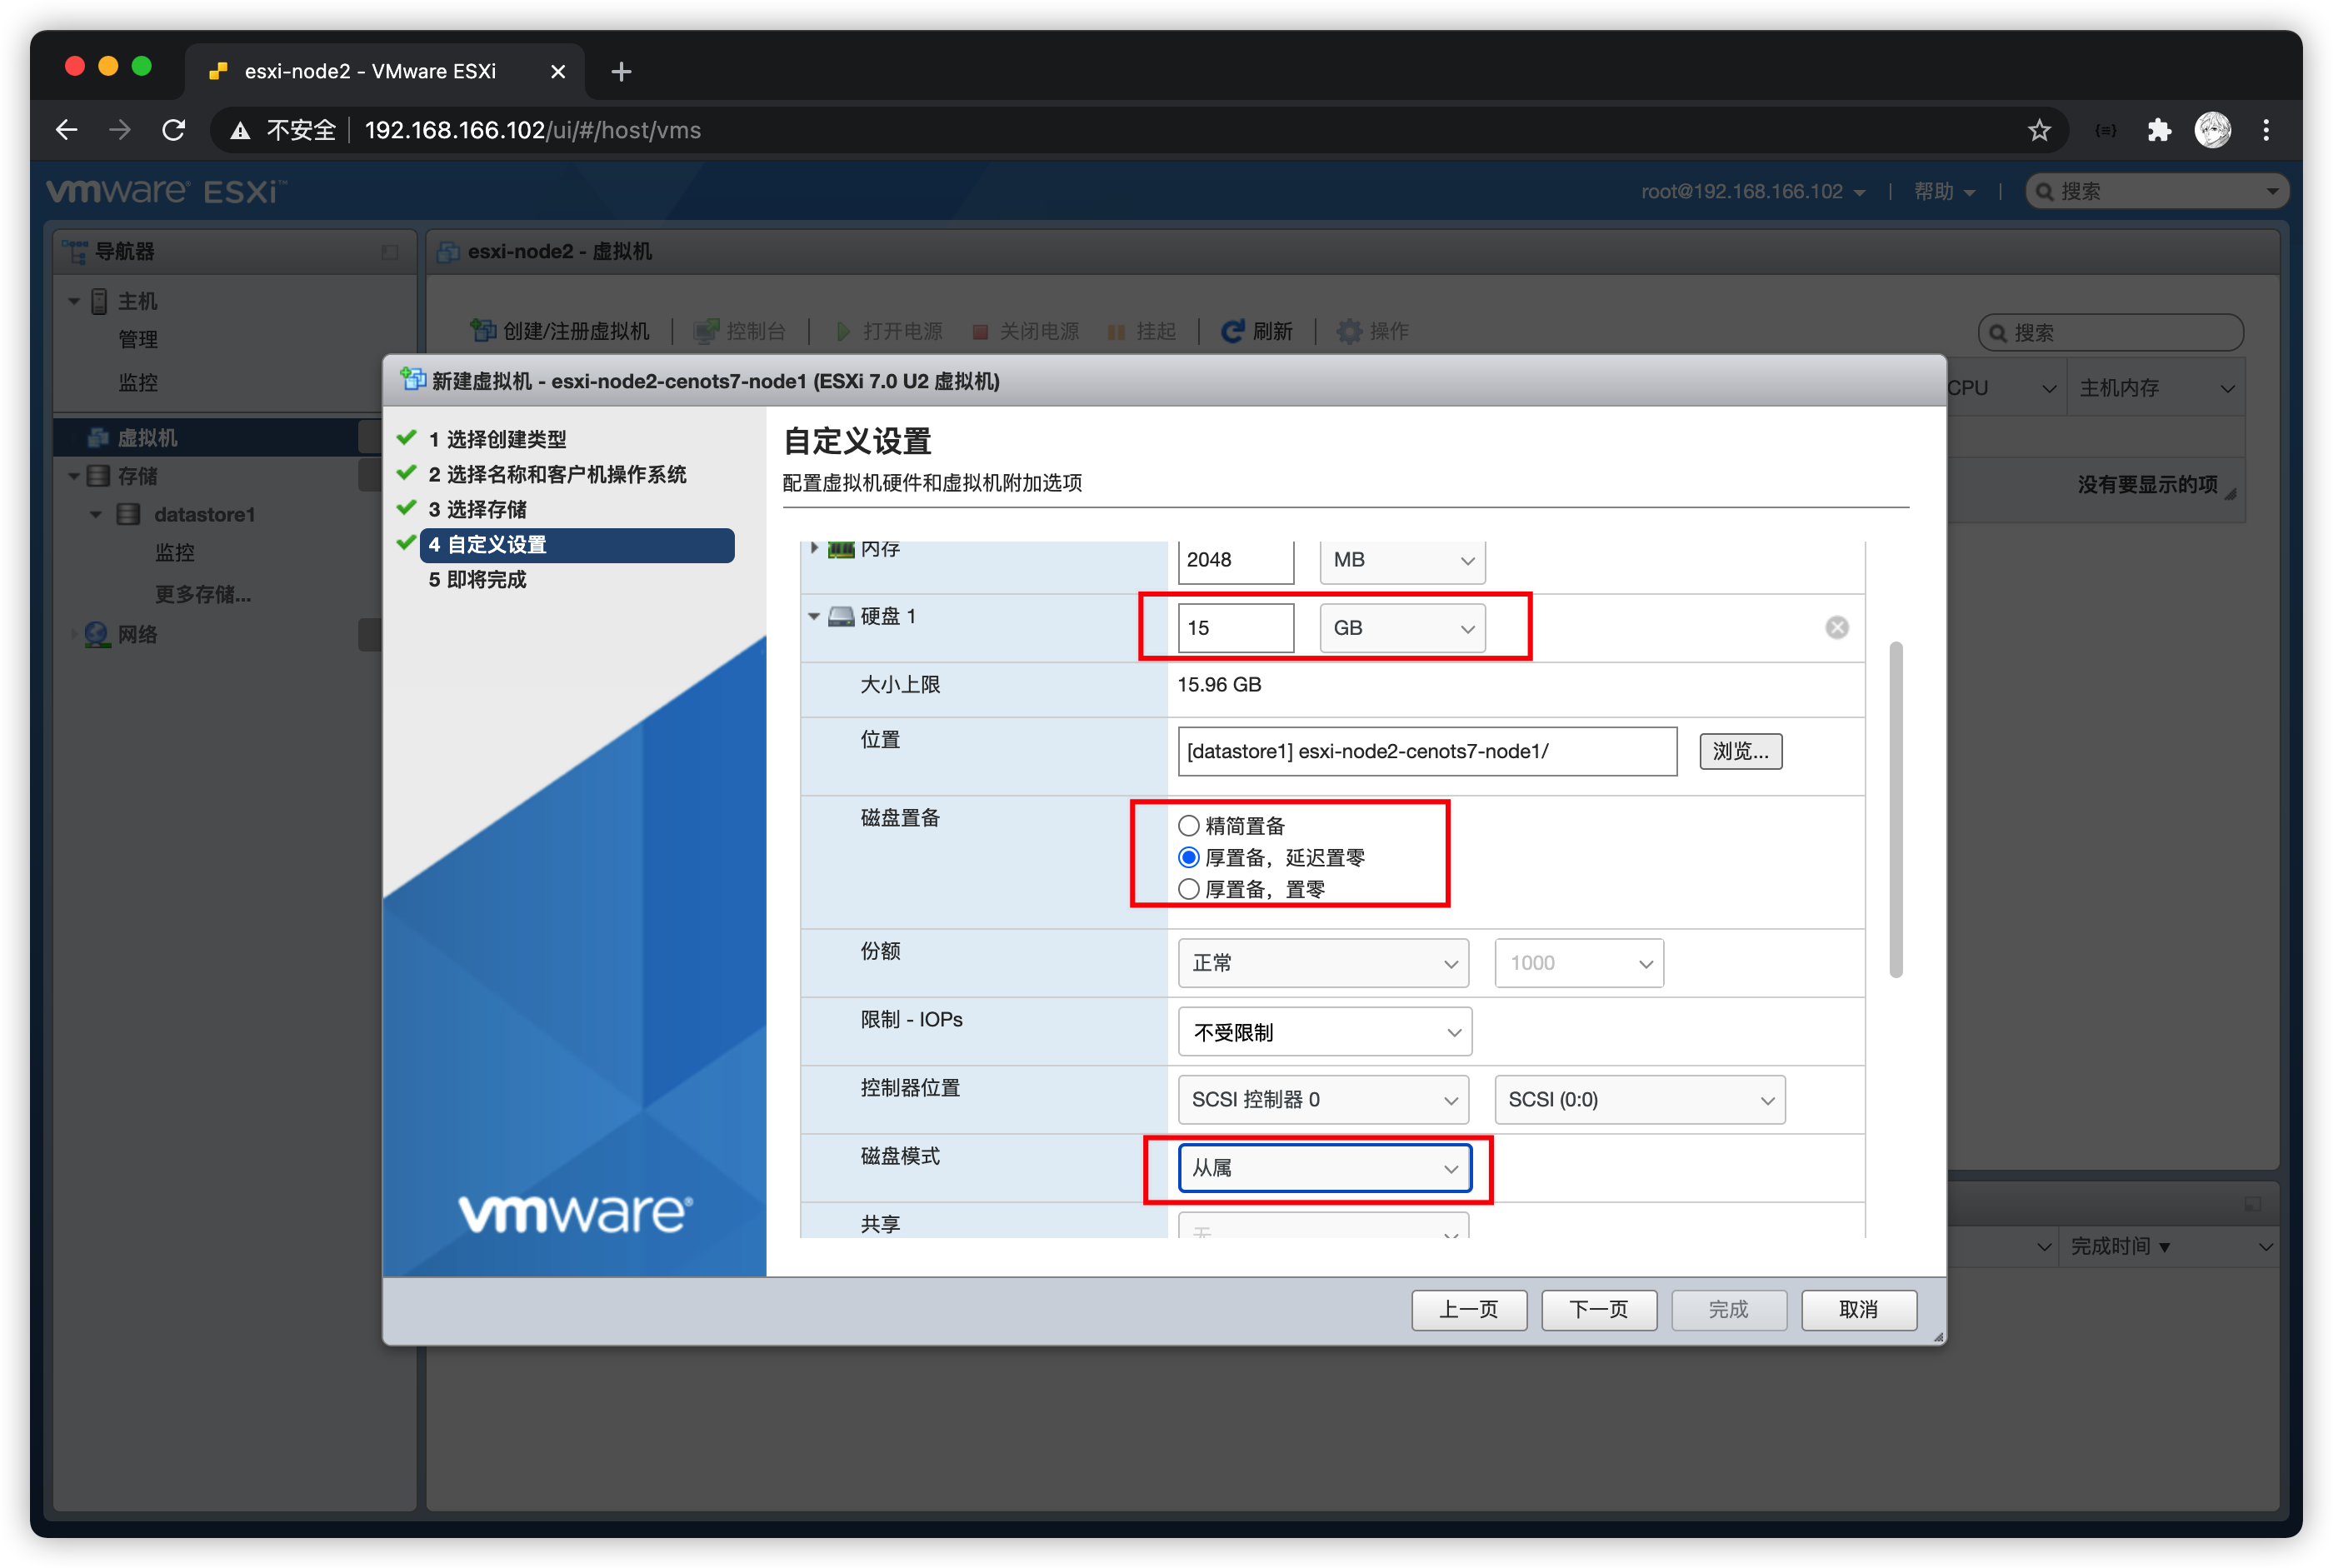The image size is (2333, 1568).
Task: Click the browser reload page icon
Action: click(174, 130)
